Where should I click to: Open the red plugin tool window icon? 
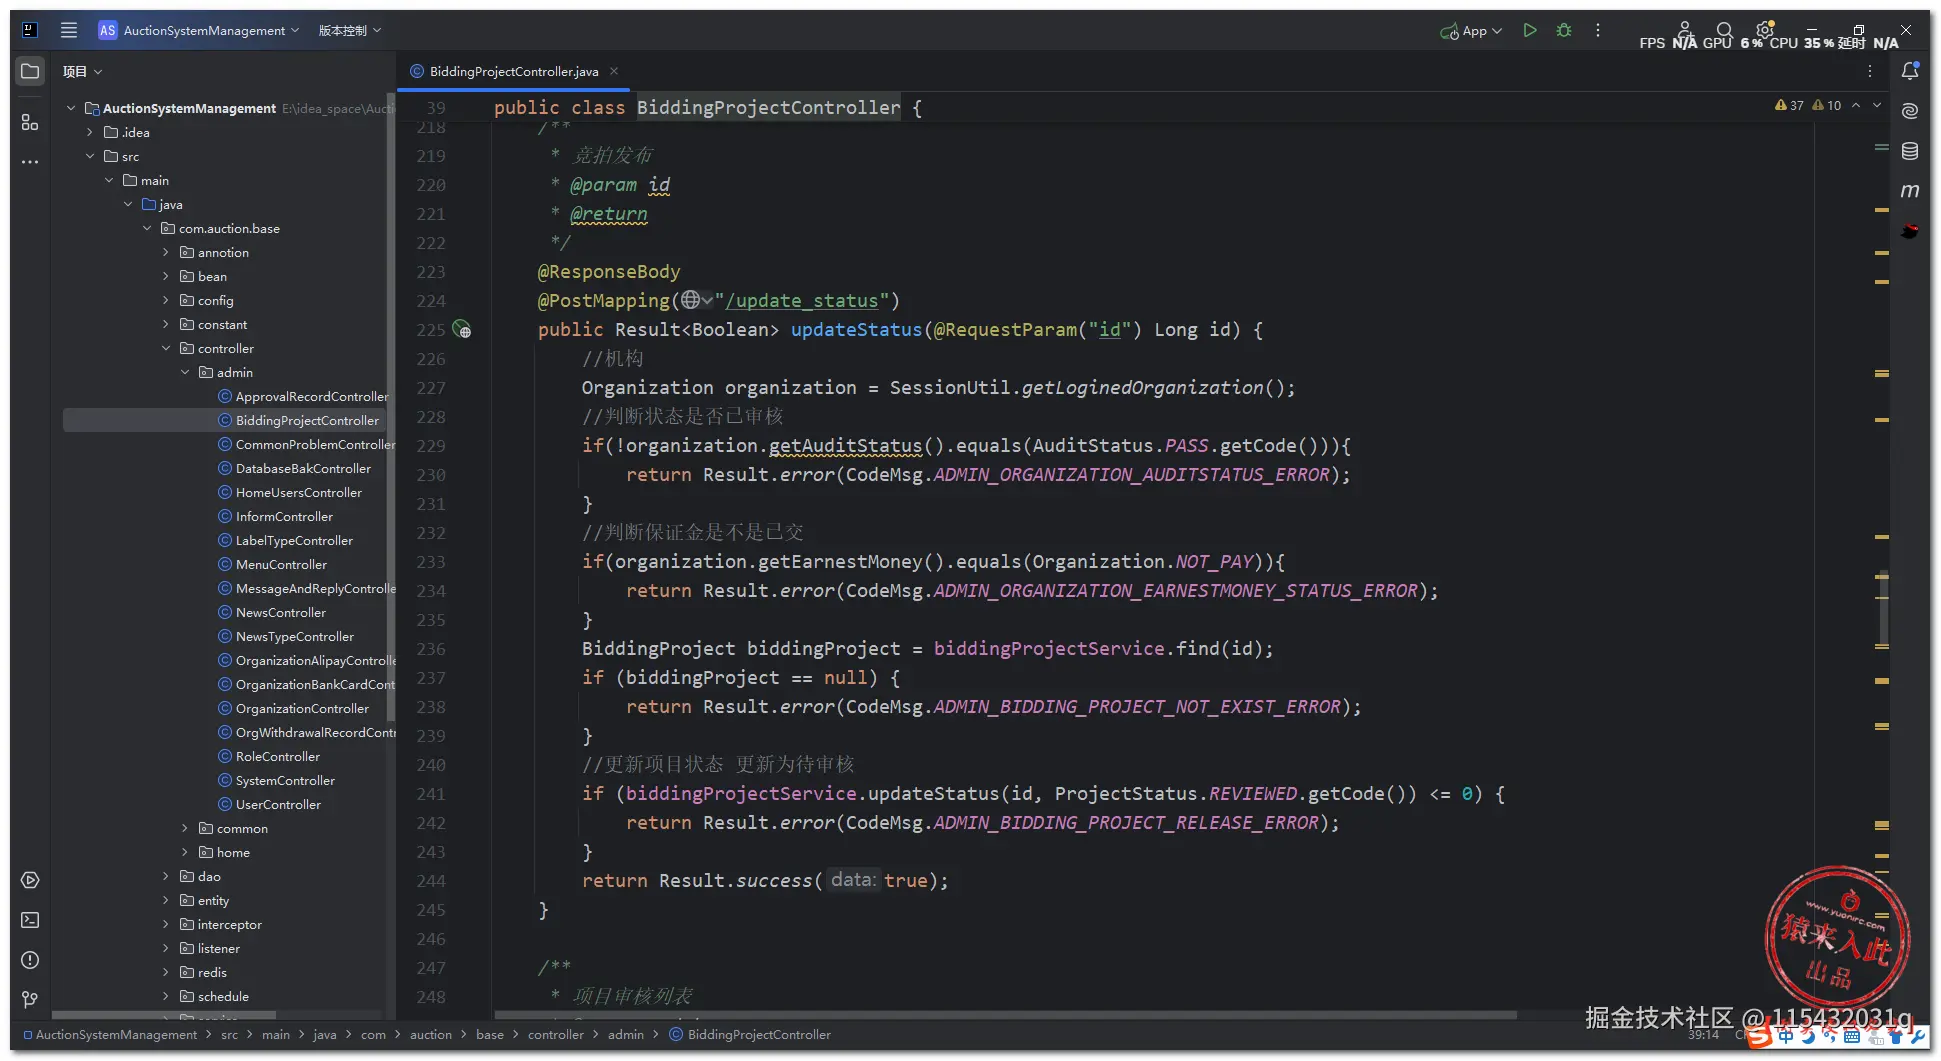[x=1910, y=231]
